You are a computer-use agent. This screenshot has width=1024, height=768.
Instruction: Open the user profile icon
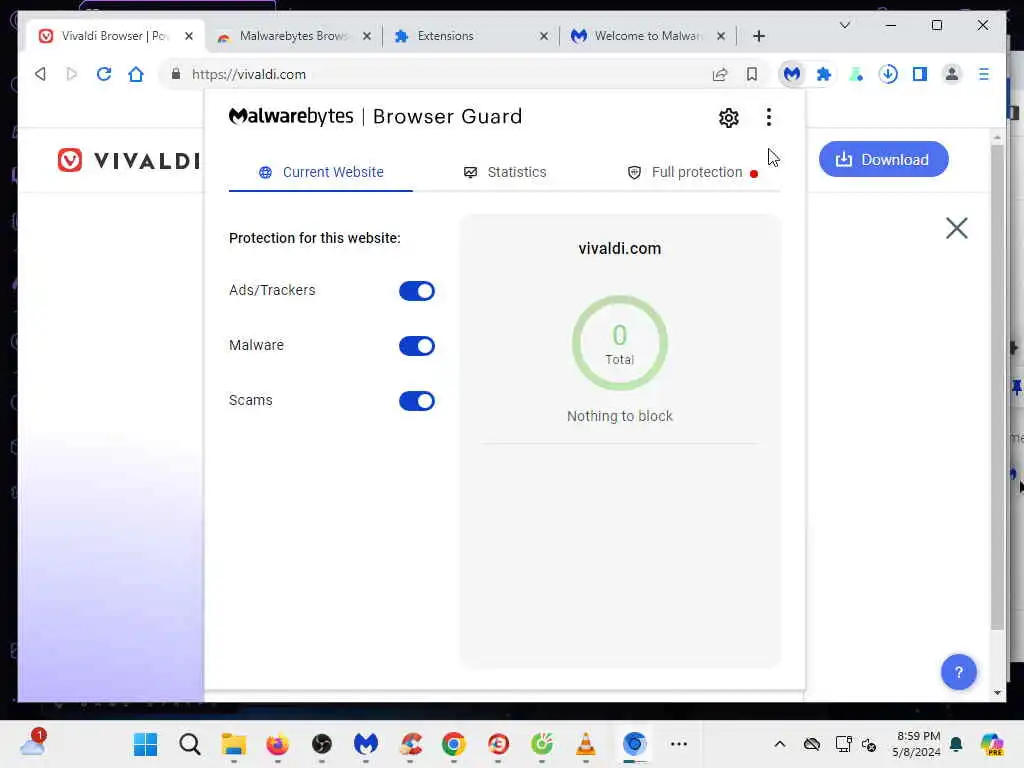pyautogui.click(x=952, y=74)
